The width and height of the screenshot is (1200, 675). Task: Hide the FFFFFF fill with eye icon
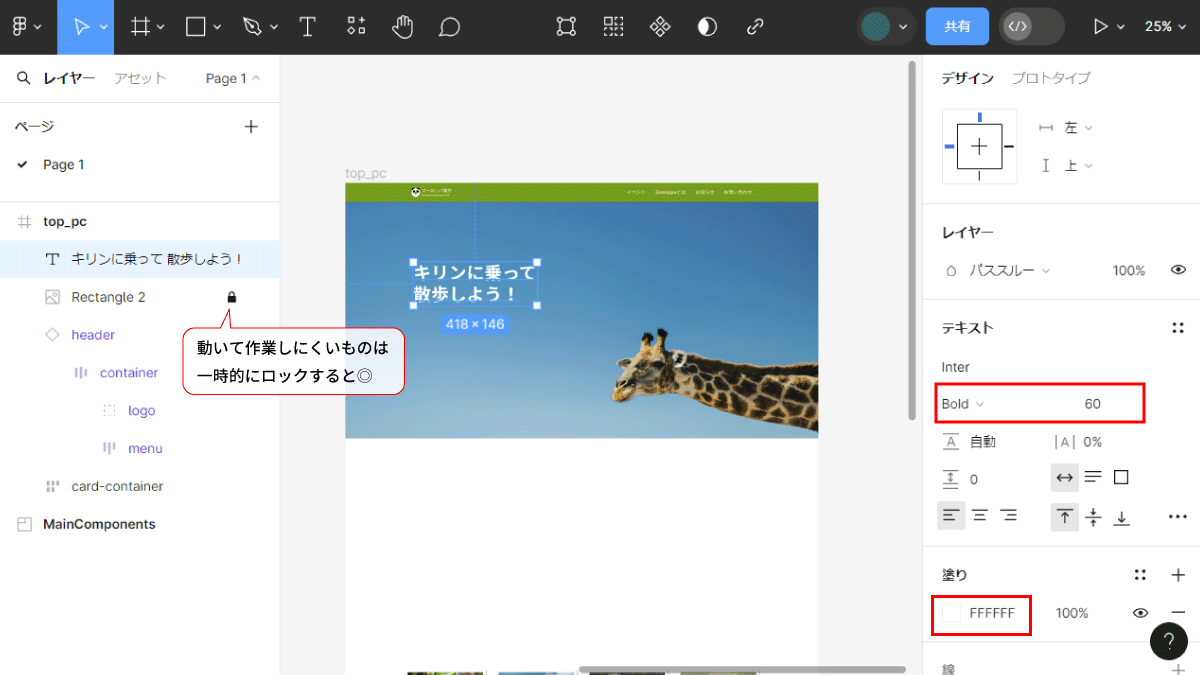1140,613
